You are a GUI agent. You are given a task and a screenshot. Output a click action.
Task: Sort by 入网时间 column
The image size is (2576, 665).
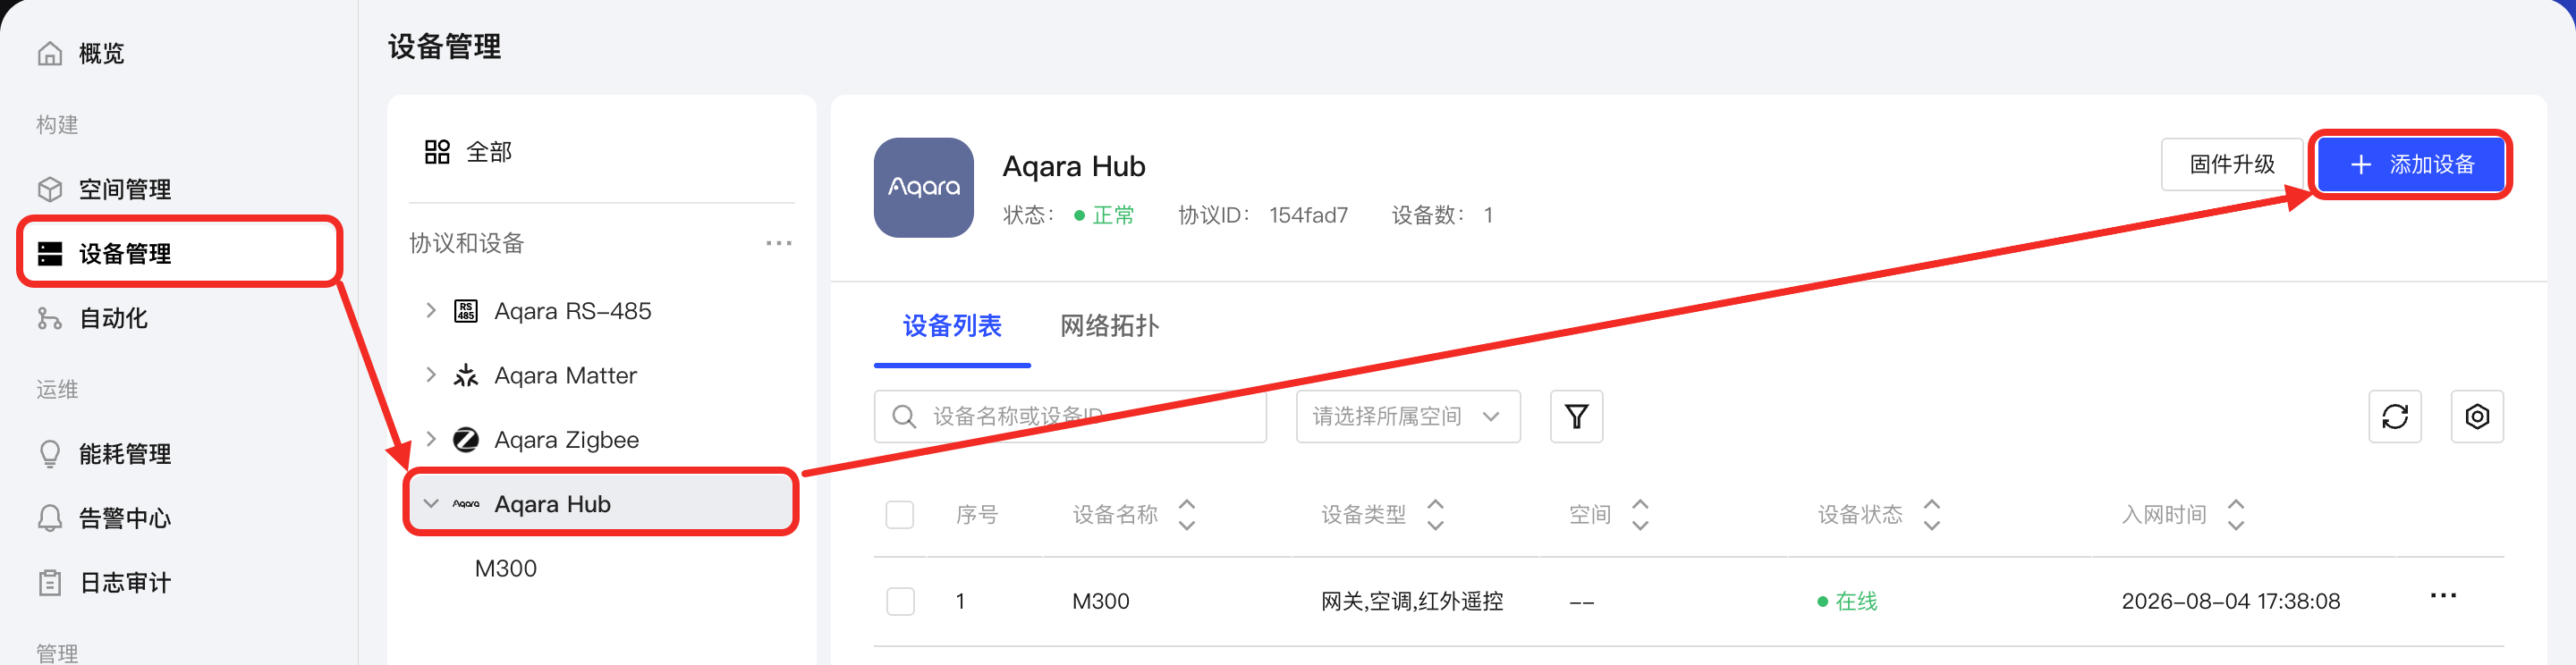pyautogui.click(x=2236, y=515)
